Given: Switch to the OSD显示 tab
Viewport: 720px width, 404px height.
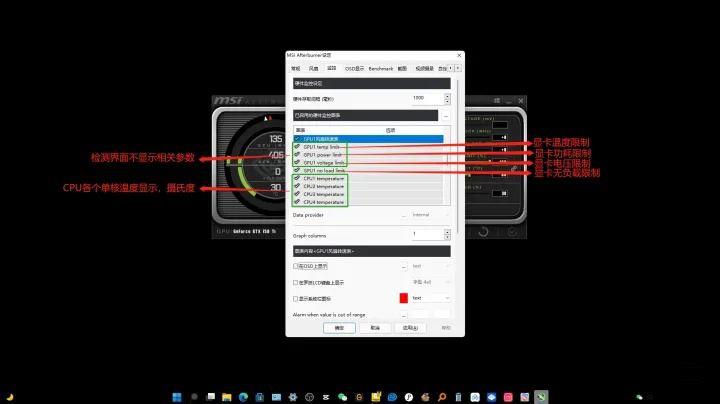Looking at the screenshot, I should point(354,68).
